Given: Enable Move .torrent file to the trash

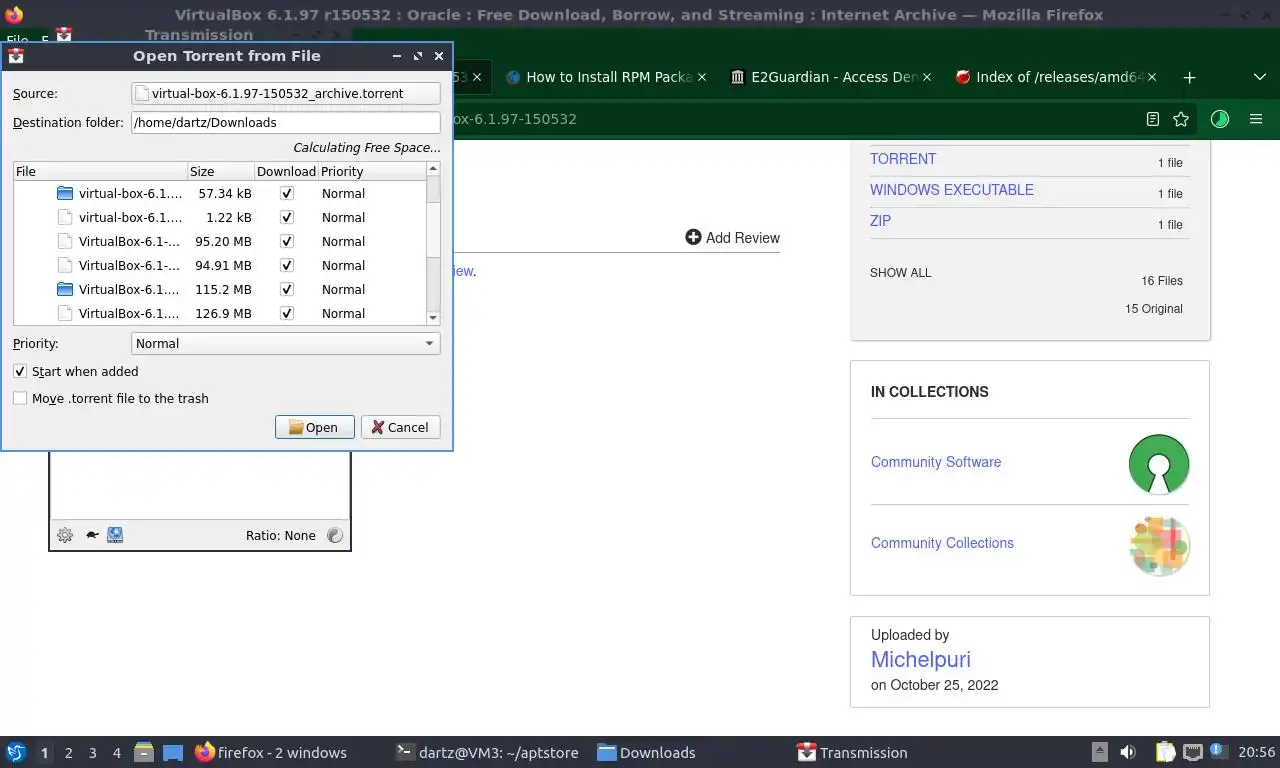Looking at the screenshot, I should pyautogui.click(x=20, y=398).
